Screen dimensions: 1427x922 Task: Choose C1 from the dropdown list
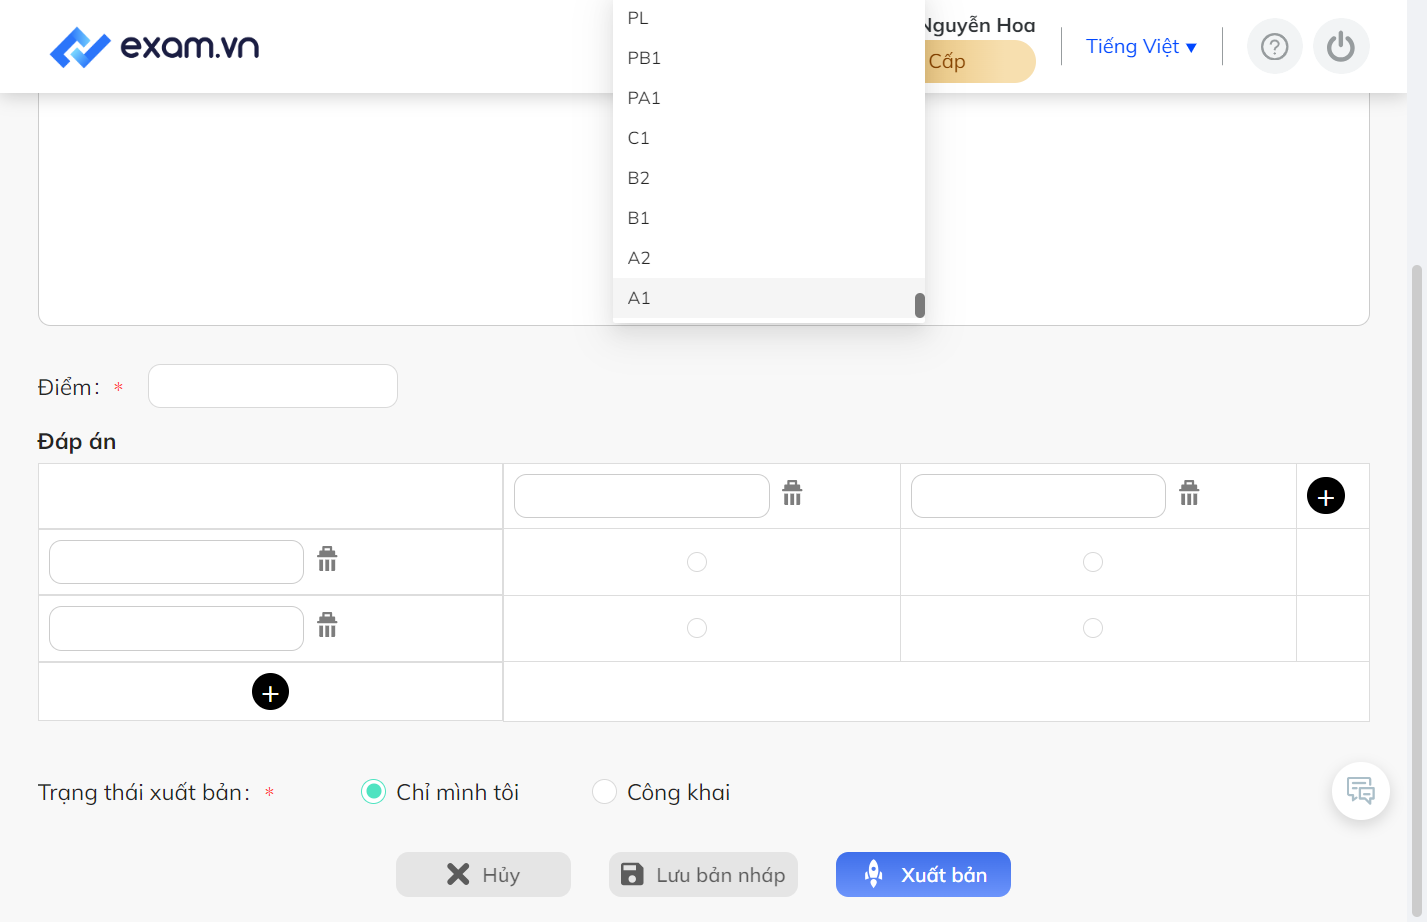(768, 138)
